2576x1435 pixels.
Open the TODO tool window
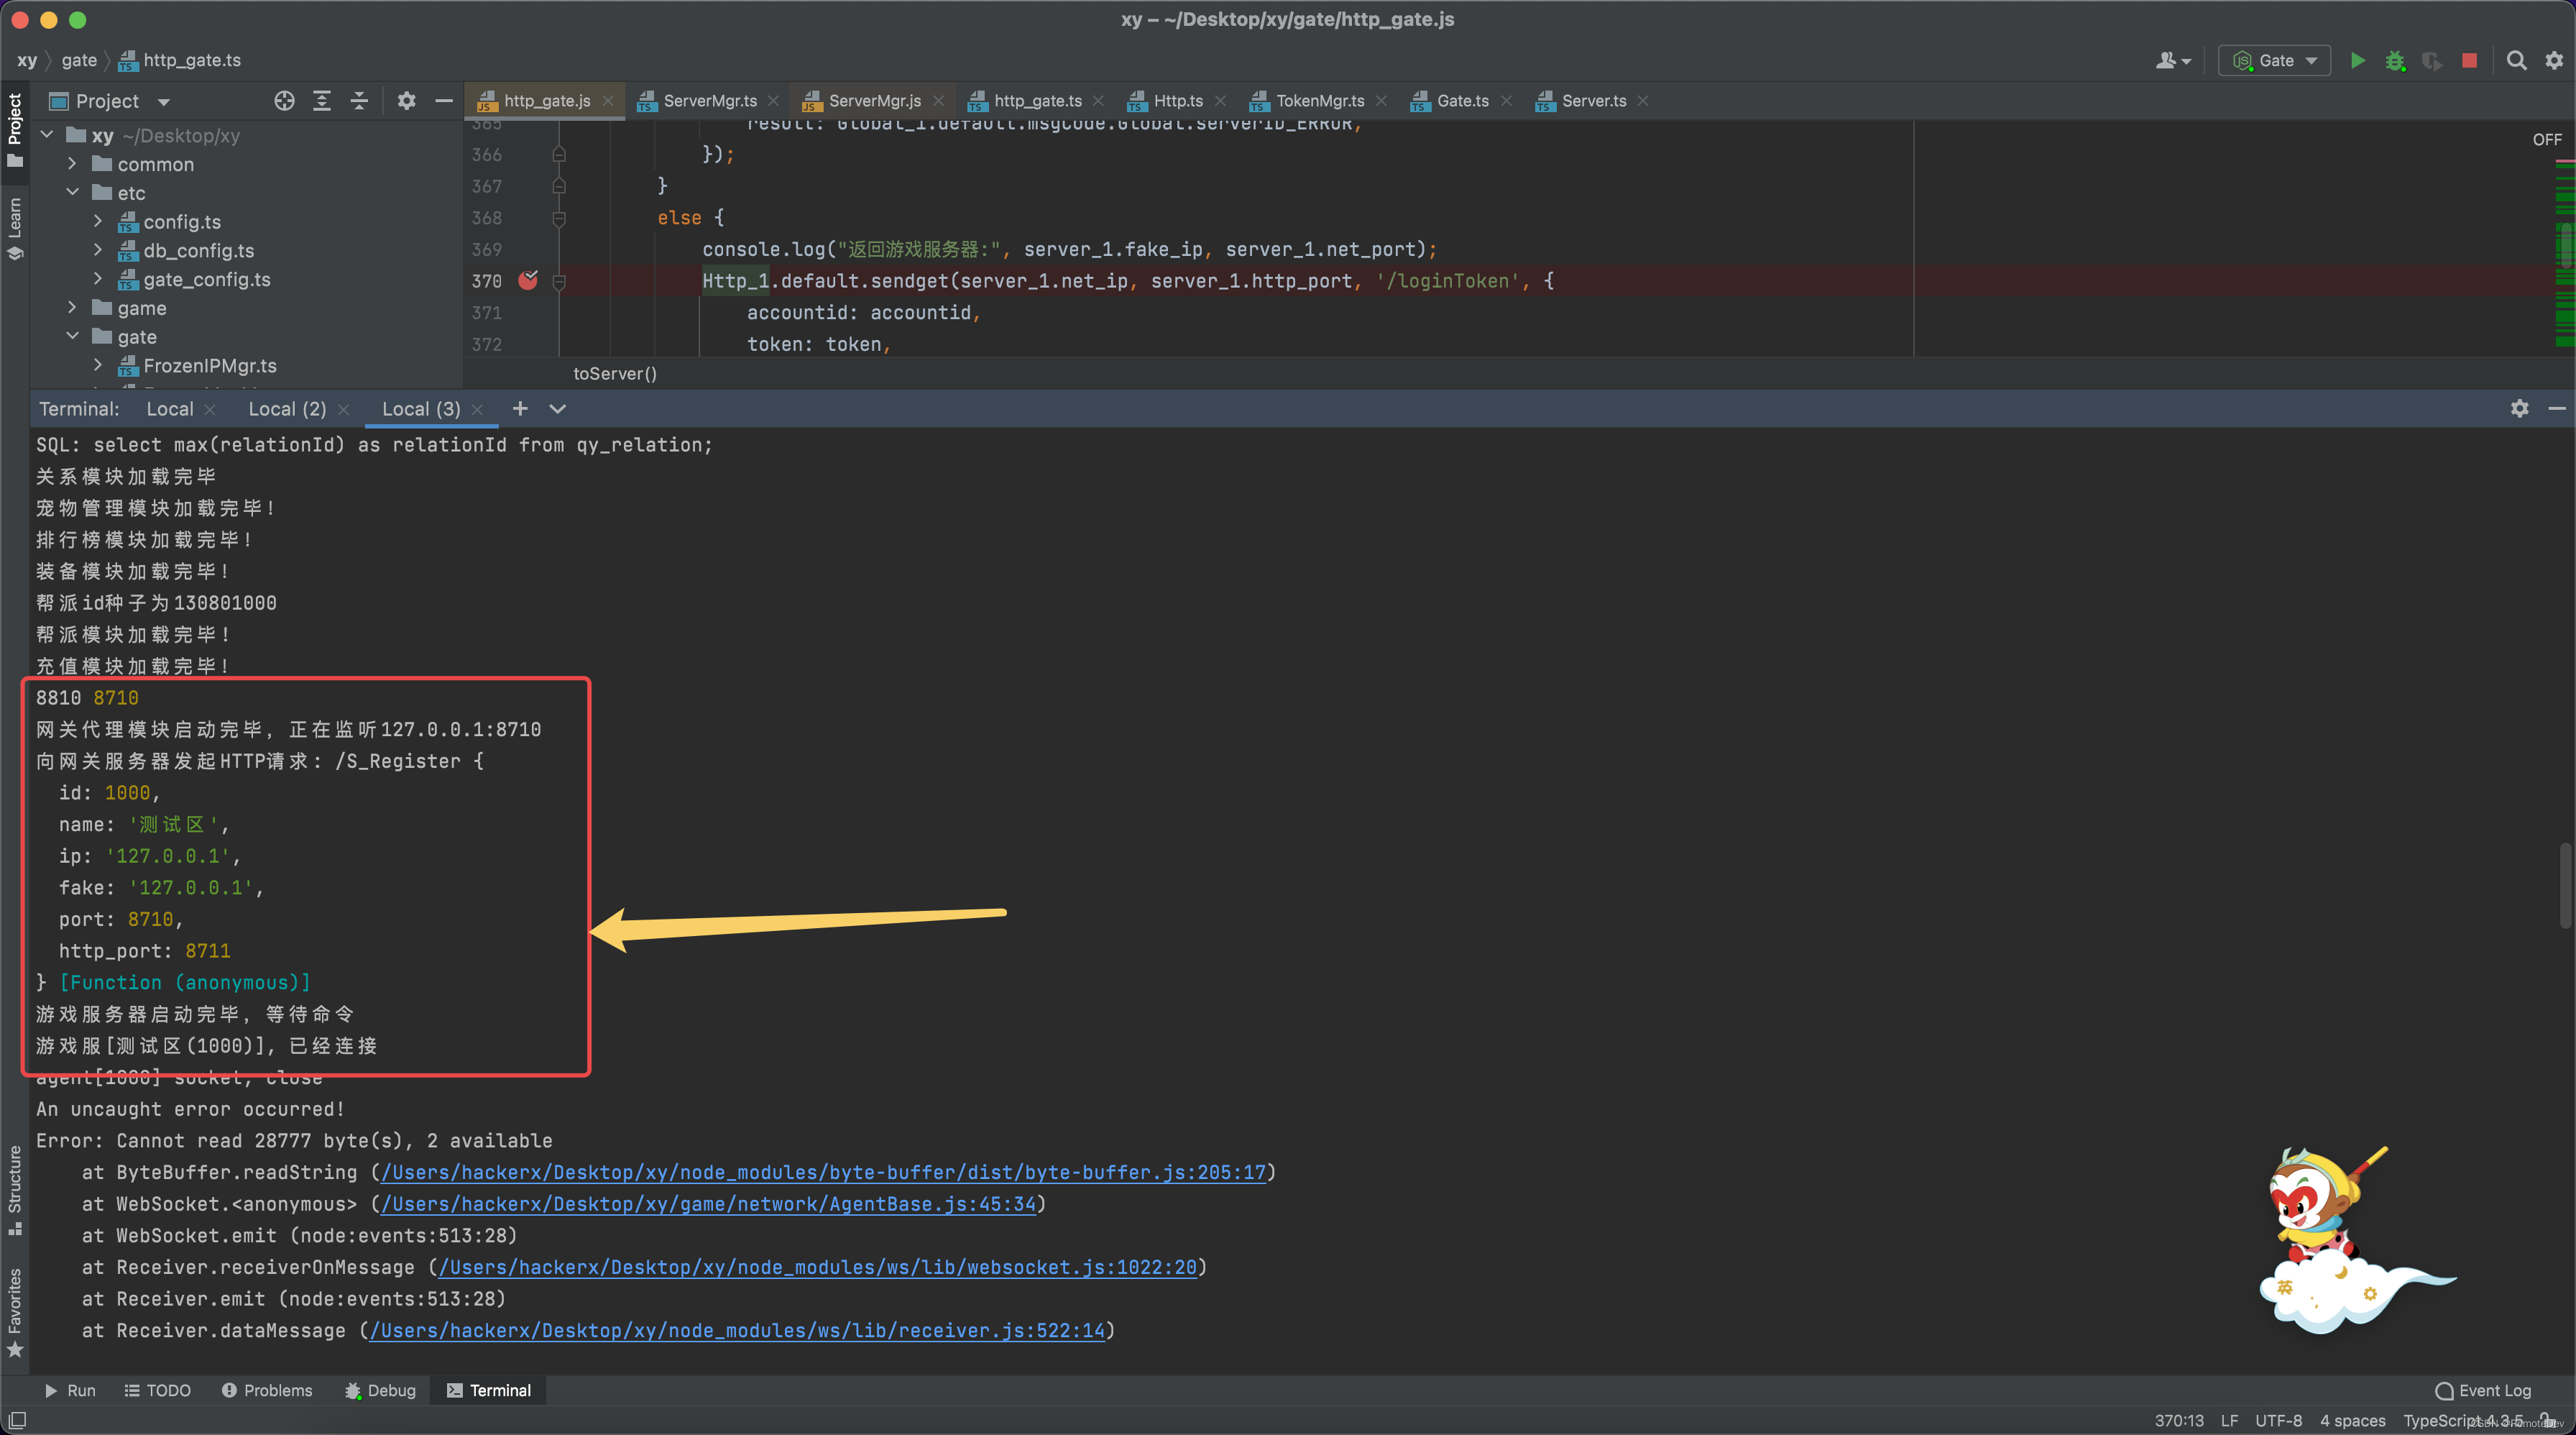click(x=157, y=1390)
